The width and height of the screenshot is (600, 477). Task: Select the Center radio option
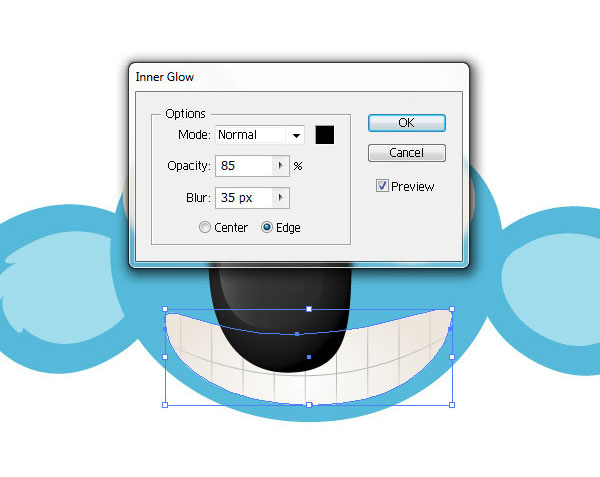(205, 227)
